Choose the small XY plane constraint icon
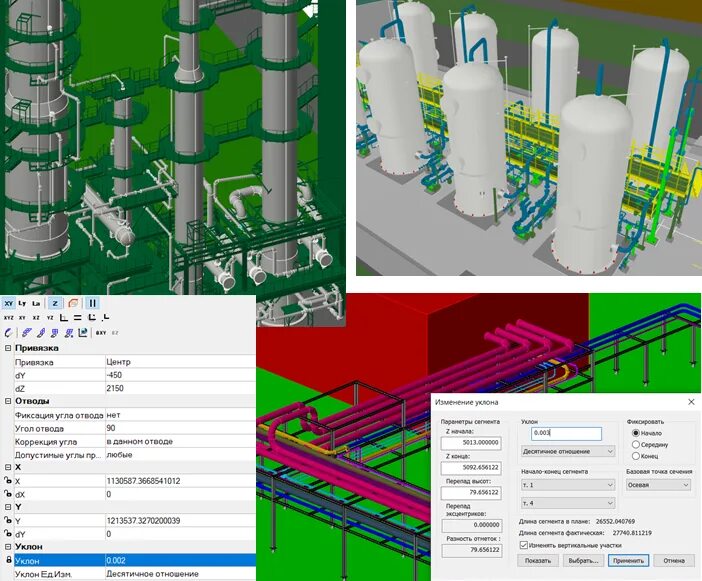 tap(22, 318)
